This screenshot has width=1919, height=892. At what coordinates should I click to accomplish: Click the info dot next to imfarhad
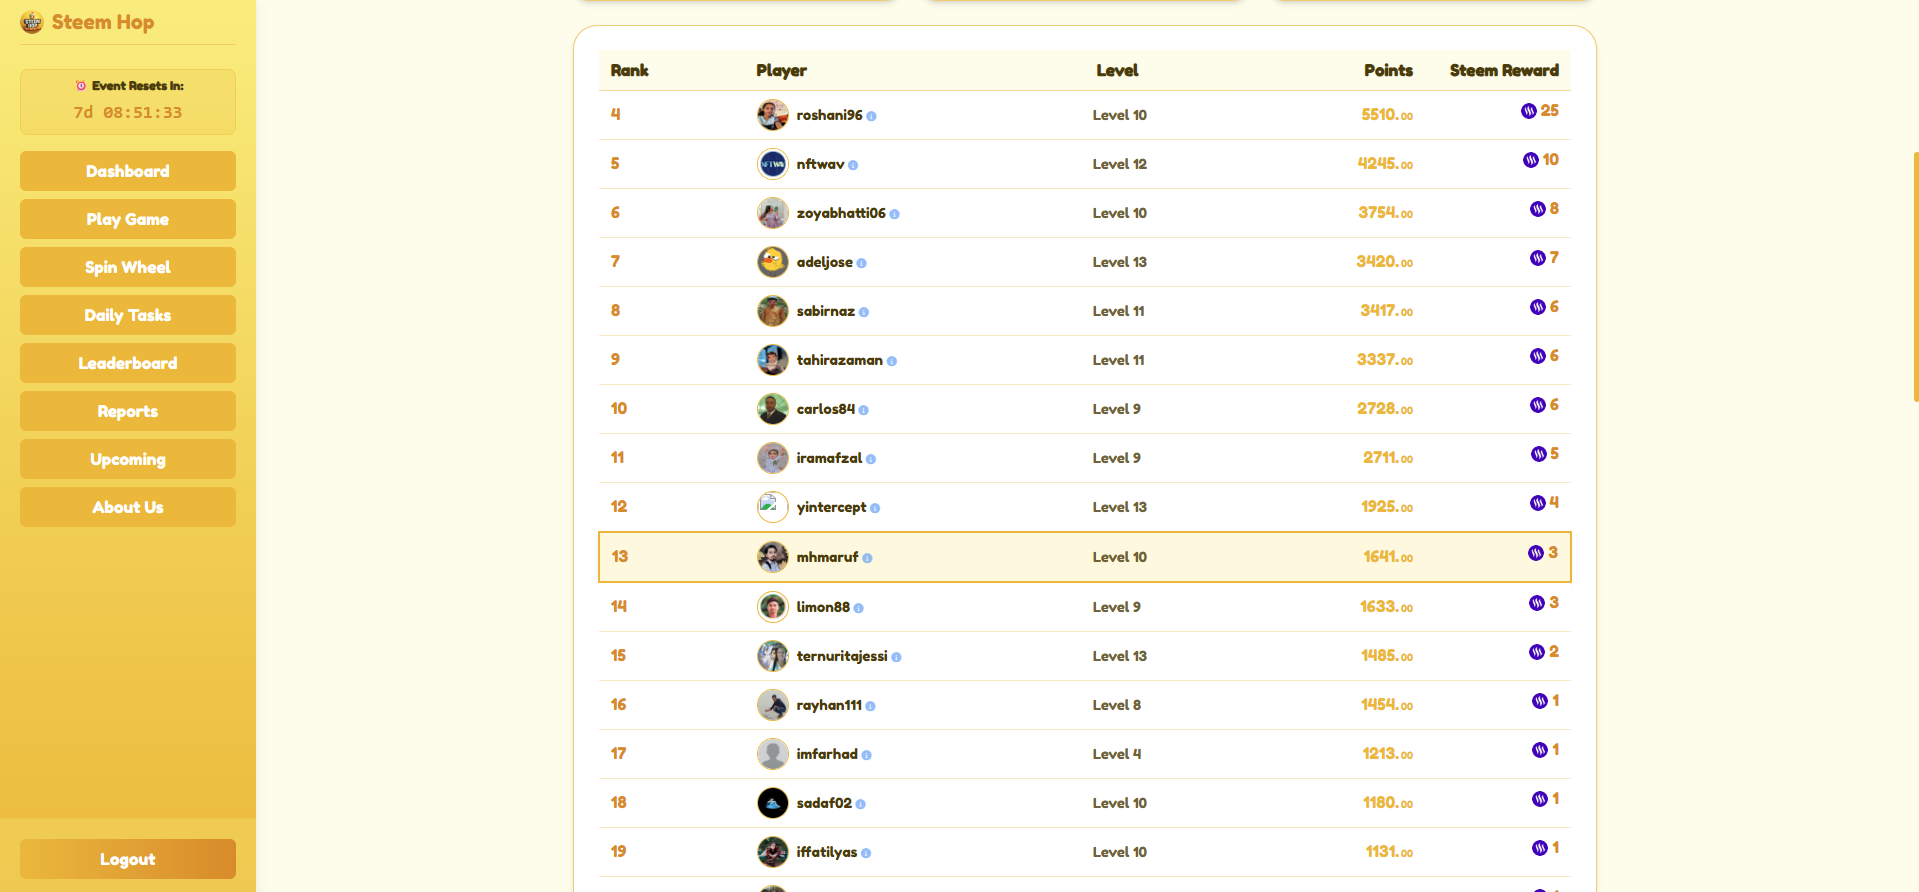tap(867, 756)
